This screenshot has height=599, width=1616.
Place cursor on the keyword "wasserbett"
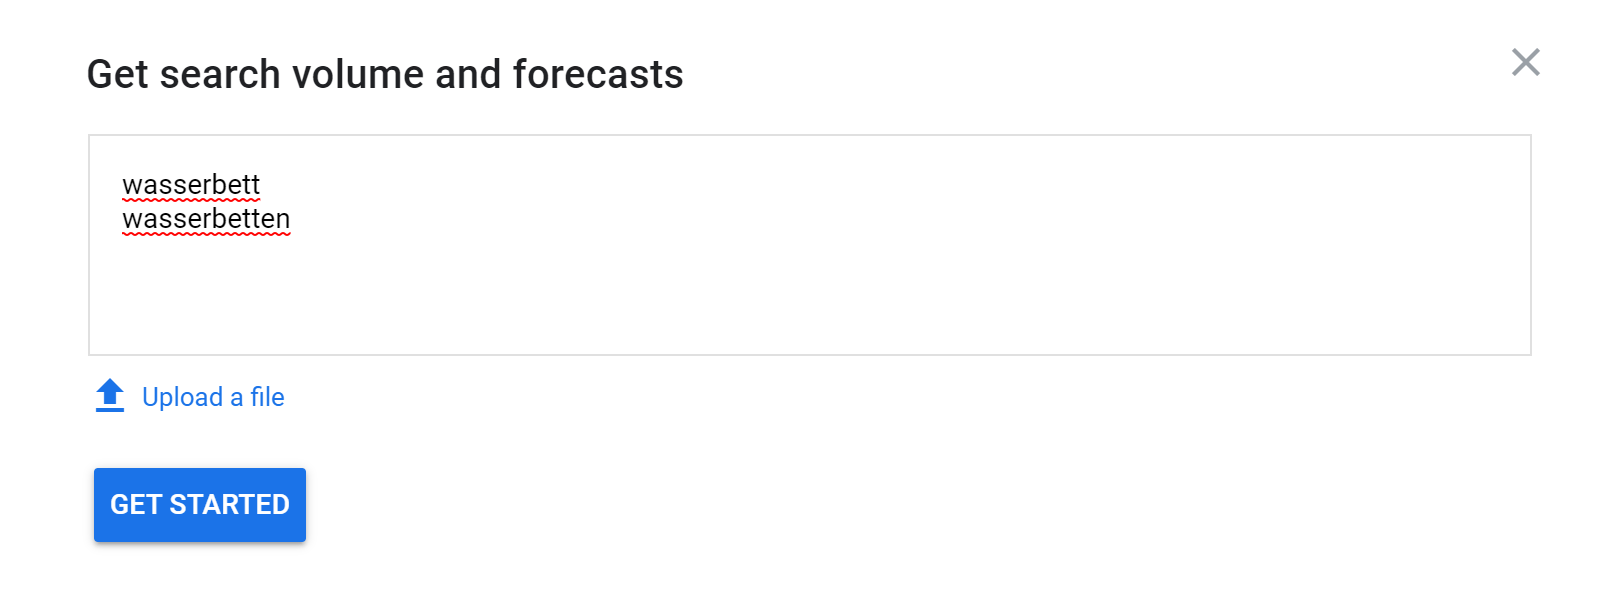(191, 185)
